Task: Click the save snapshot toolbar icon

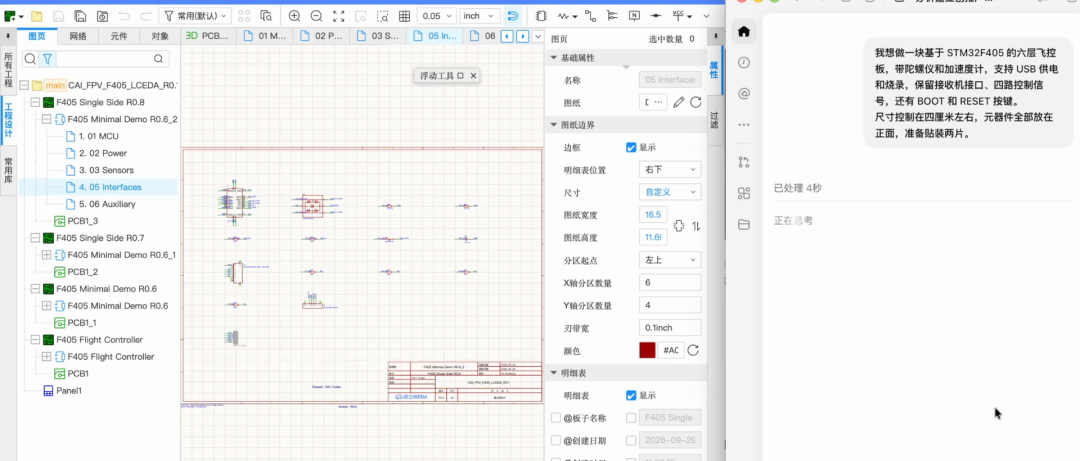Action: pyautogui.click(x=102, y=16)
